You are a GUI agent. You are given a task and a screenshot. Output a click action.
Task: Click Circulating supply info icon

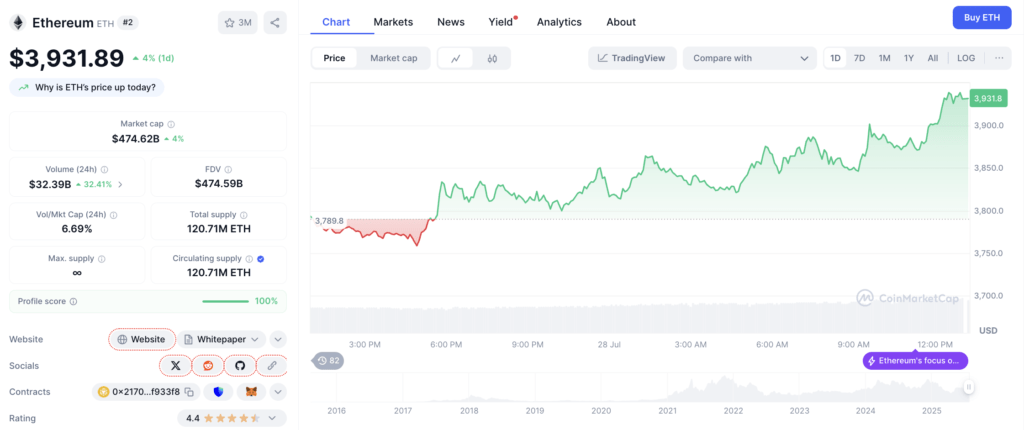249,259
